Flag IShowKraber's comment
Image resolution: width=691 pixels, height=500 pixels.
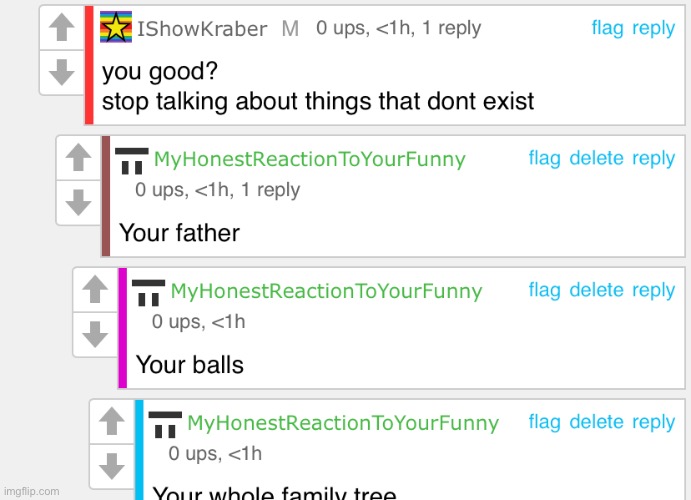point(607,28)
